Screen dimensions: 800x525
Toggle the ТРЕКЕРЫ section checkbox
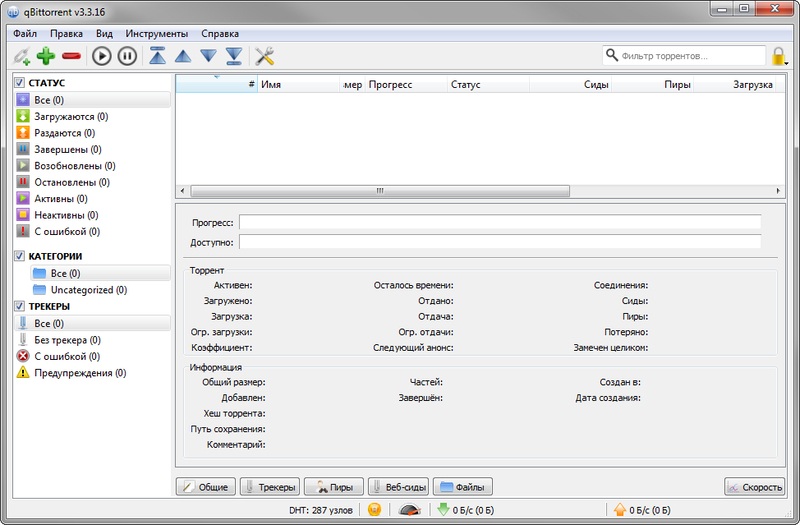tap(20, 306)
